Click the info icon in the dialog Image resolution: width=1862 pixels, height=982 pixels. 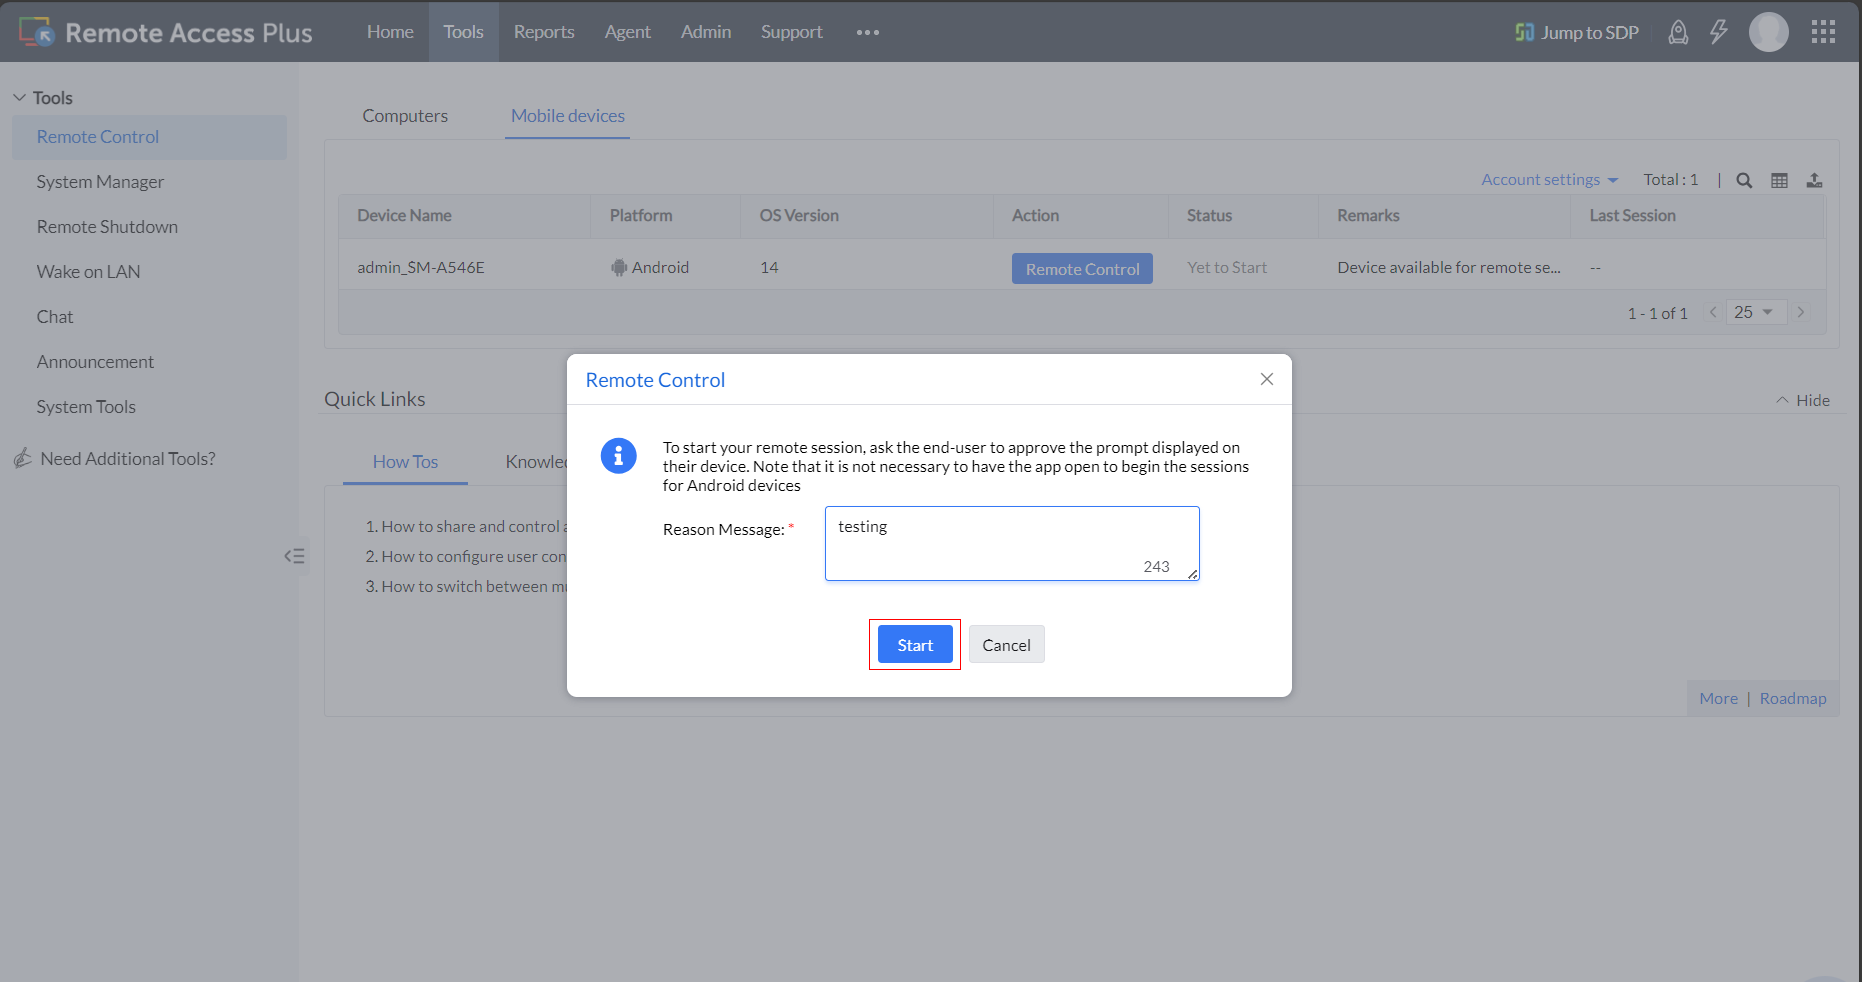point(618,456)
